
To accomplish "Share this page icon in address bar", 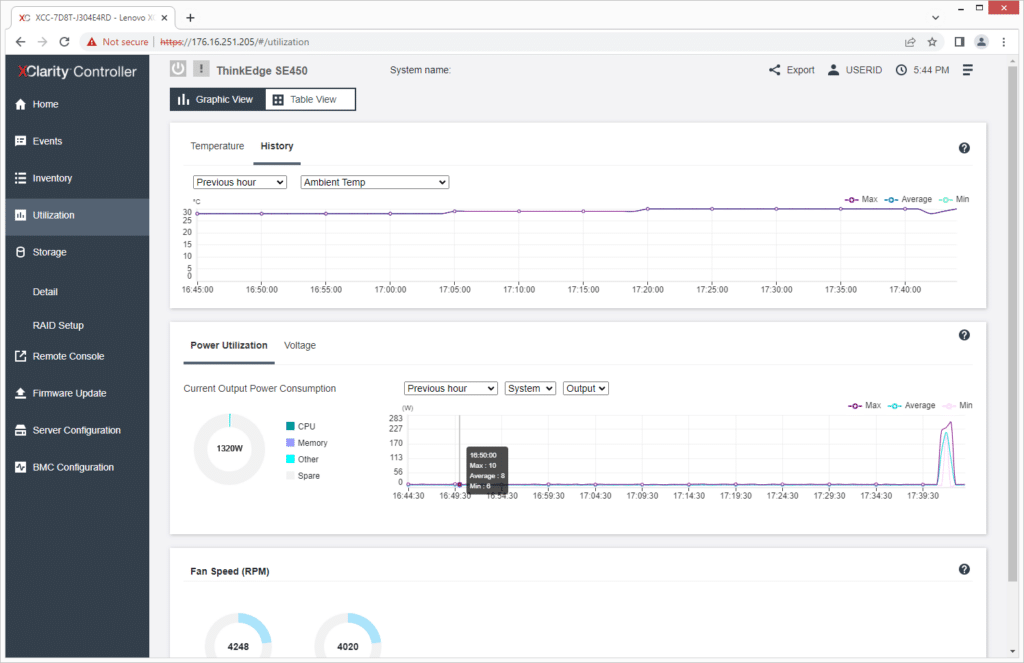I will click(x=910, y=42).
